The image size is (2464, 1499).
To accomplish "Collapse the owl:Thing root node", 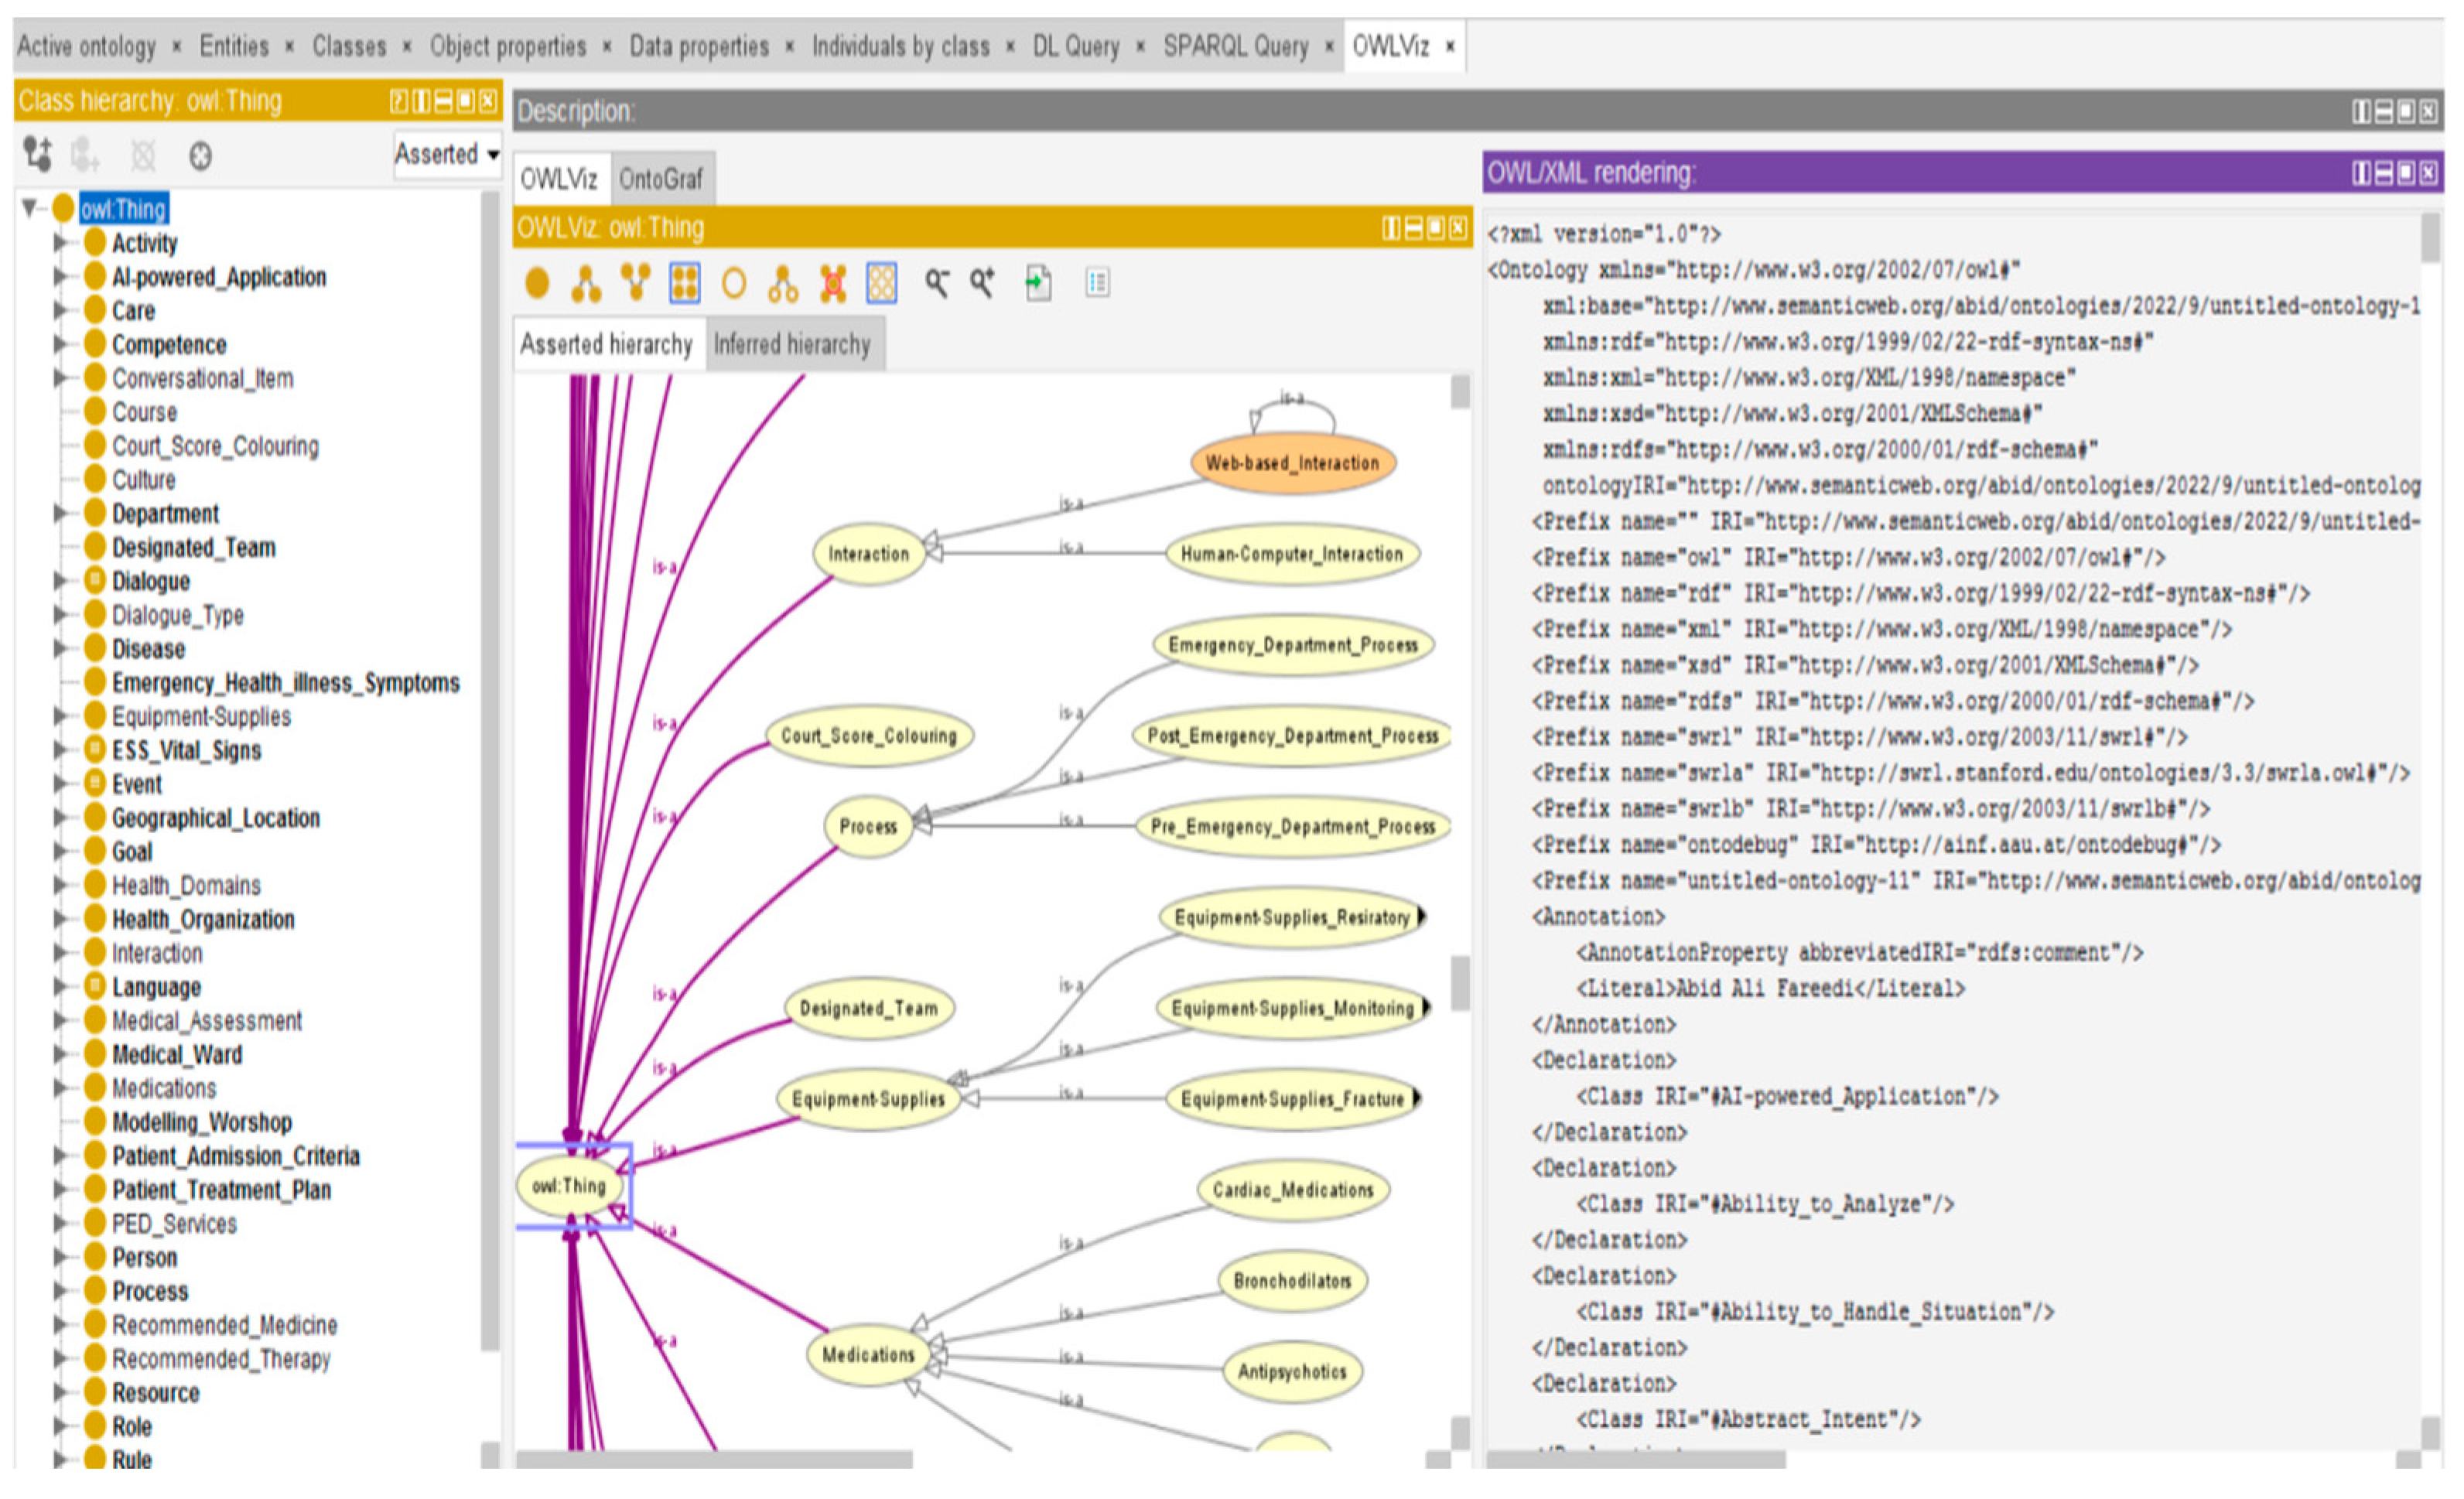I will (x=30, y=208).
